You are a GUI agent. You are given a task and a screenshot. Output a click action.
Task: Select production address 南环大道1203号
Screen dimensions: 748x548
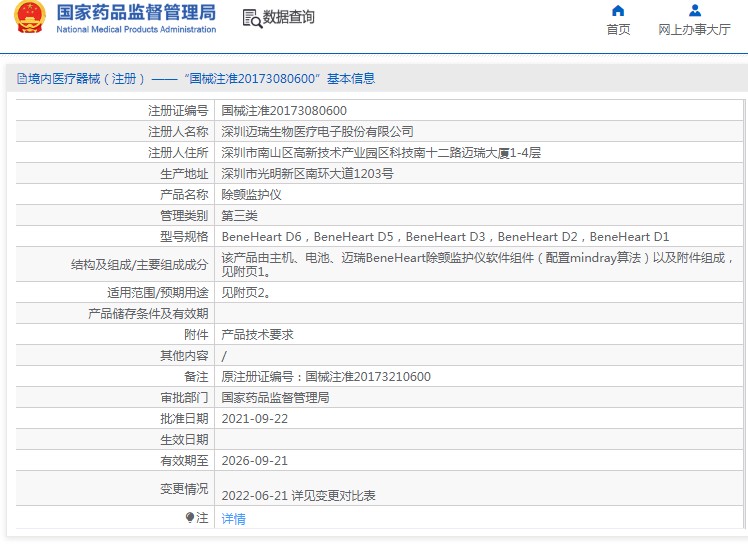click(x=307, y=174)
